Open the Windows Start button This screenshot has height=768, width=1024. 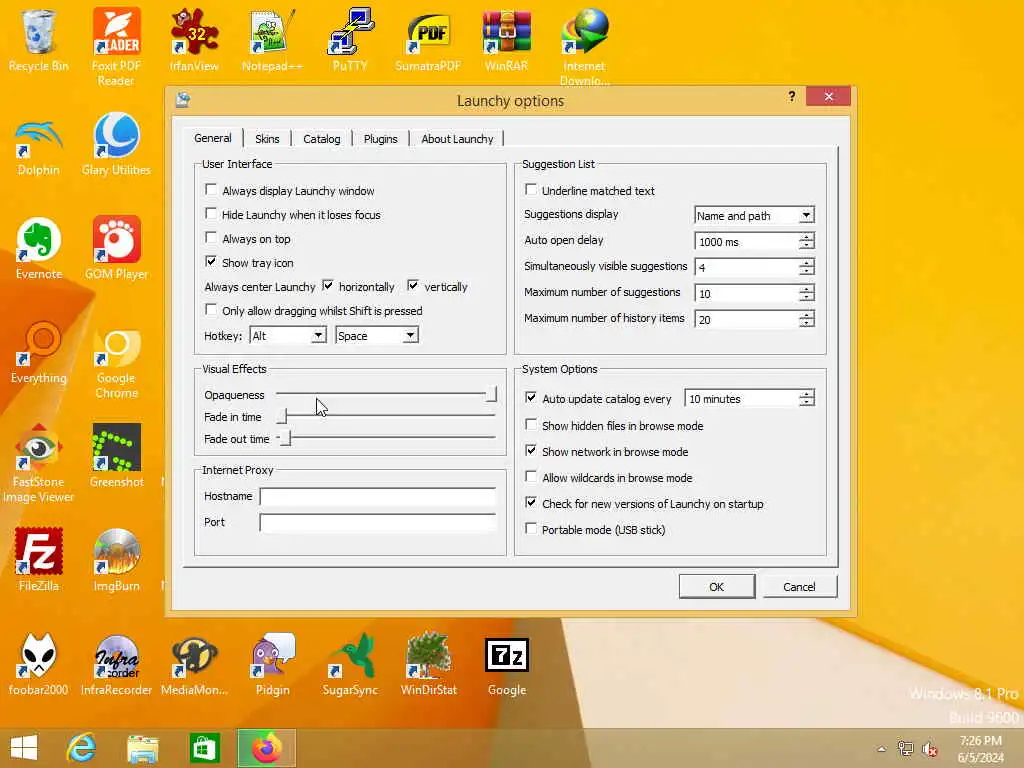tap(24, 748)
